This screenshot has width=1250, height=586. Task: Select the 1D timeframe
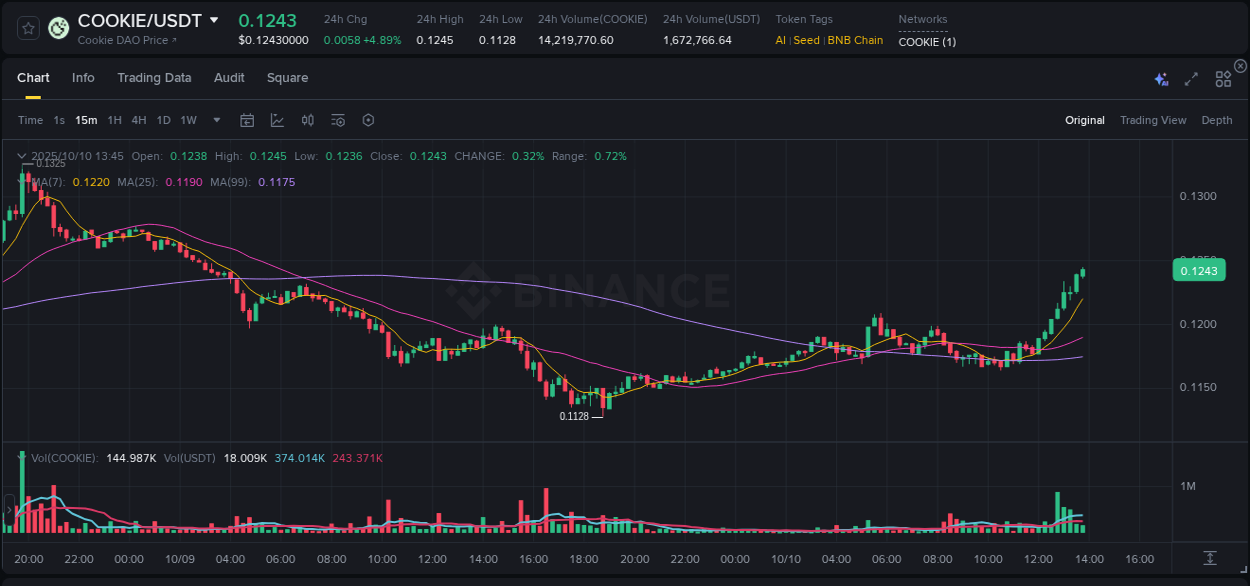coord(162,120)
